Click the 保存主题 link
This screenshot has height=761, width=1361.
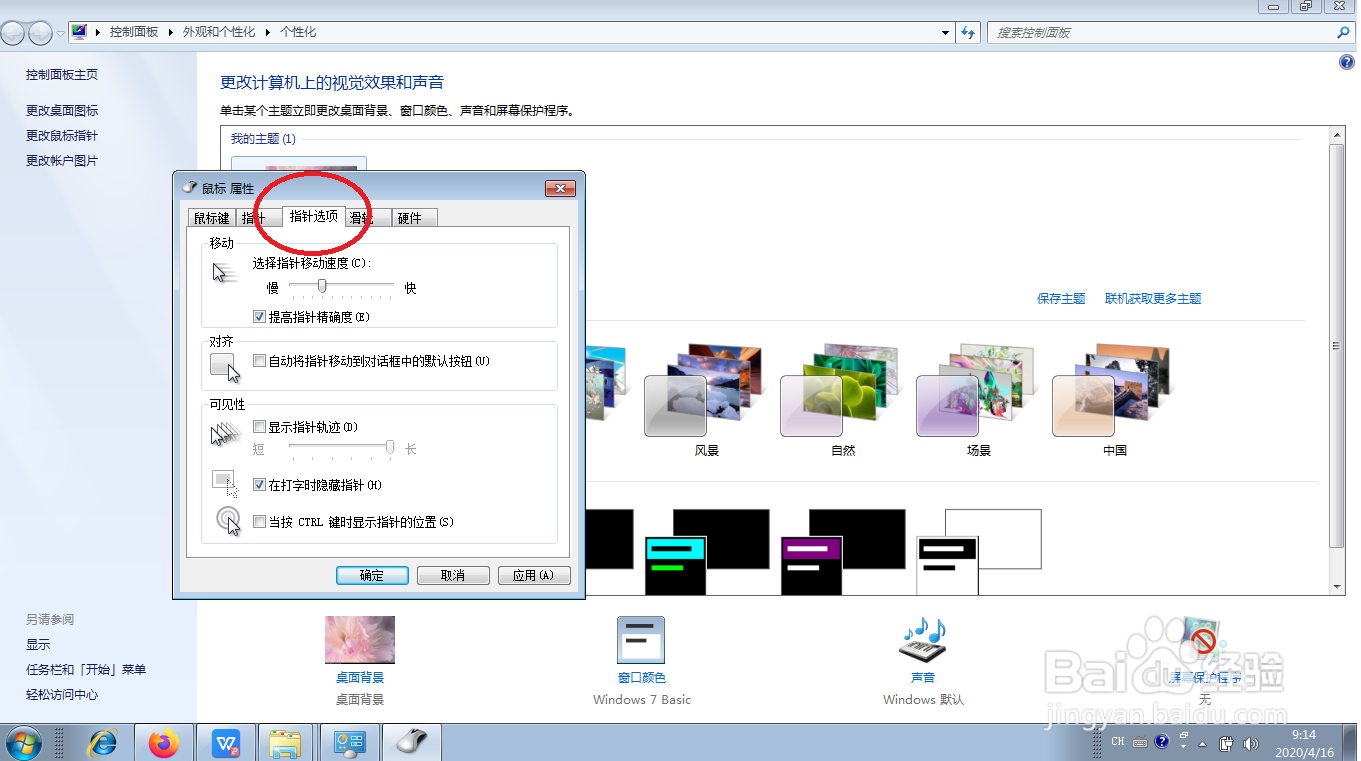1060,297
